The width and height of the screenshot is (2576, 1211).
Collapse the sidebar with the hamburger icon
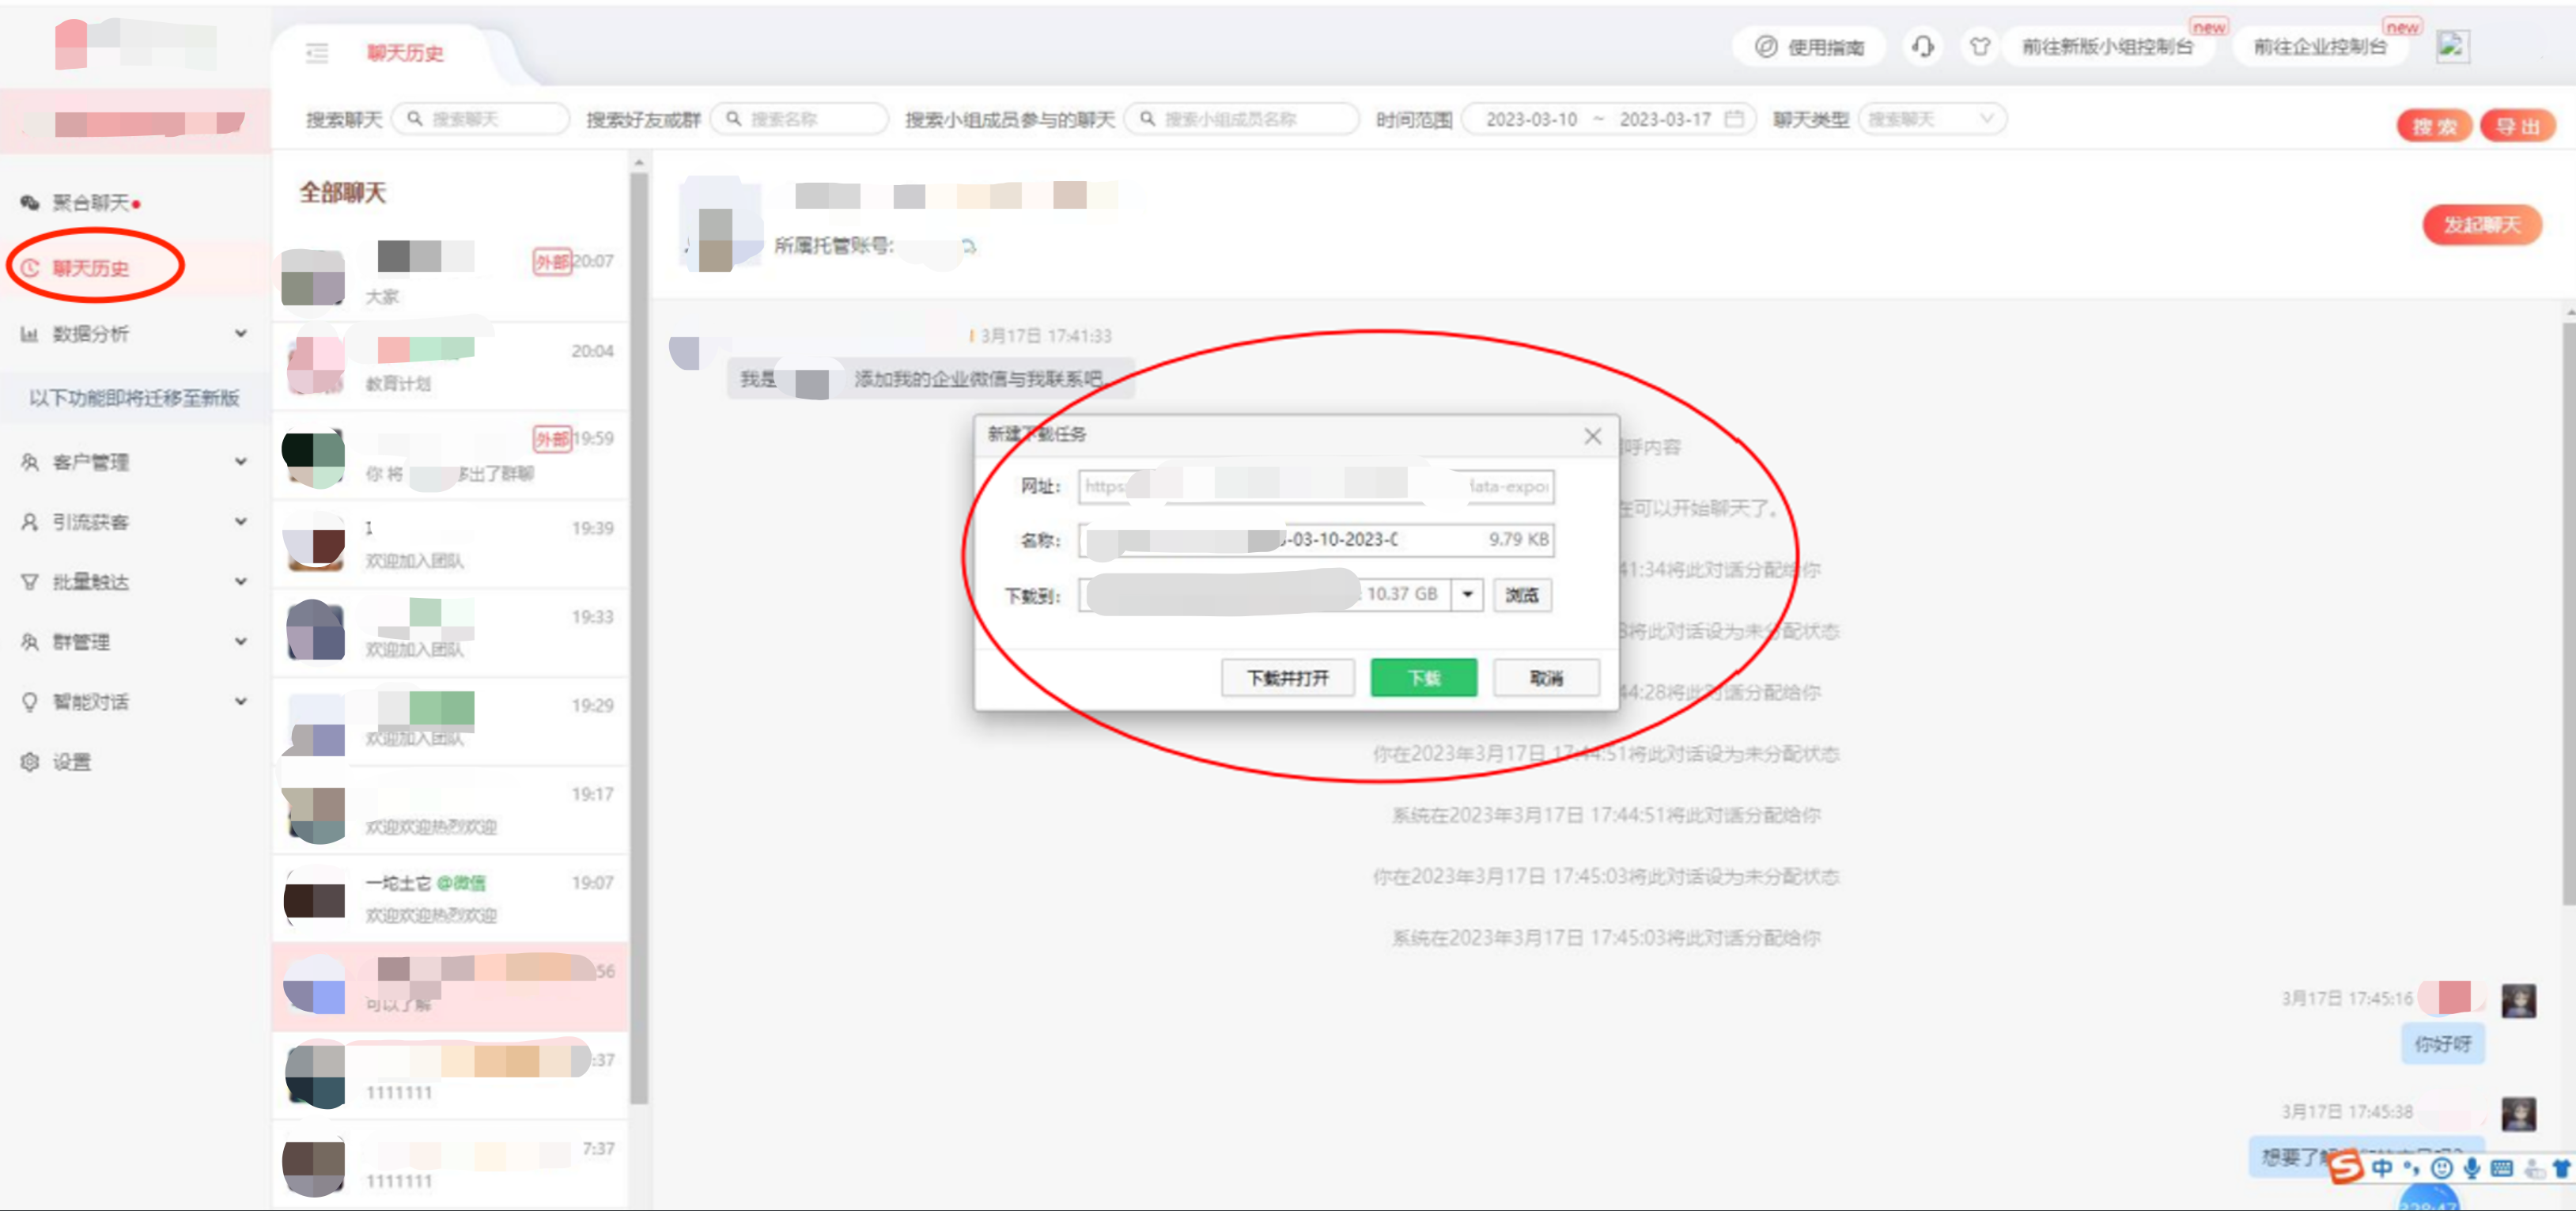317,53
